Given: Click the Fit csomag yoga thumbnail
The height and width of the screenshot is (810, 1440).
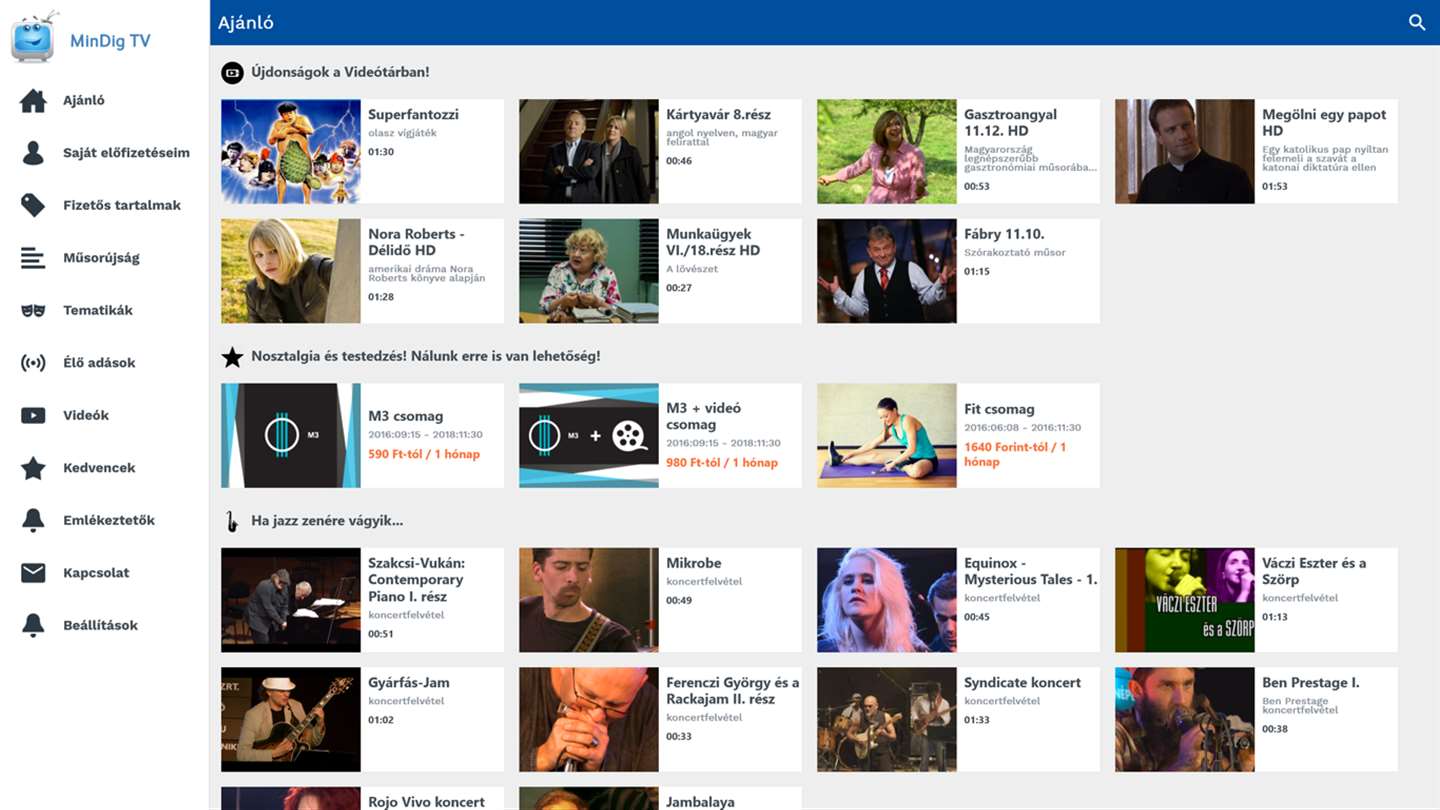Looking at the screenshot, I should [x=887, y=435].
